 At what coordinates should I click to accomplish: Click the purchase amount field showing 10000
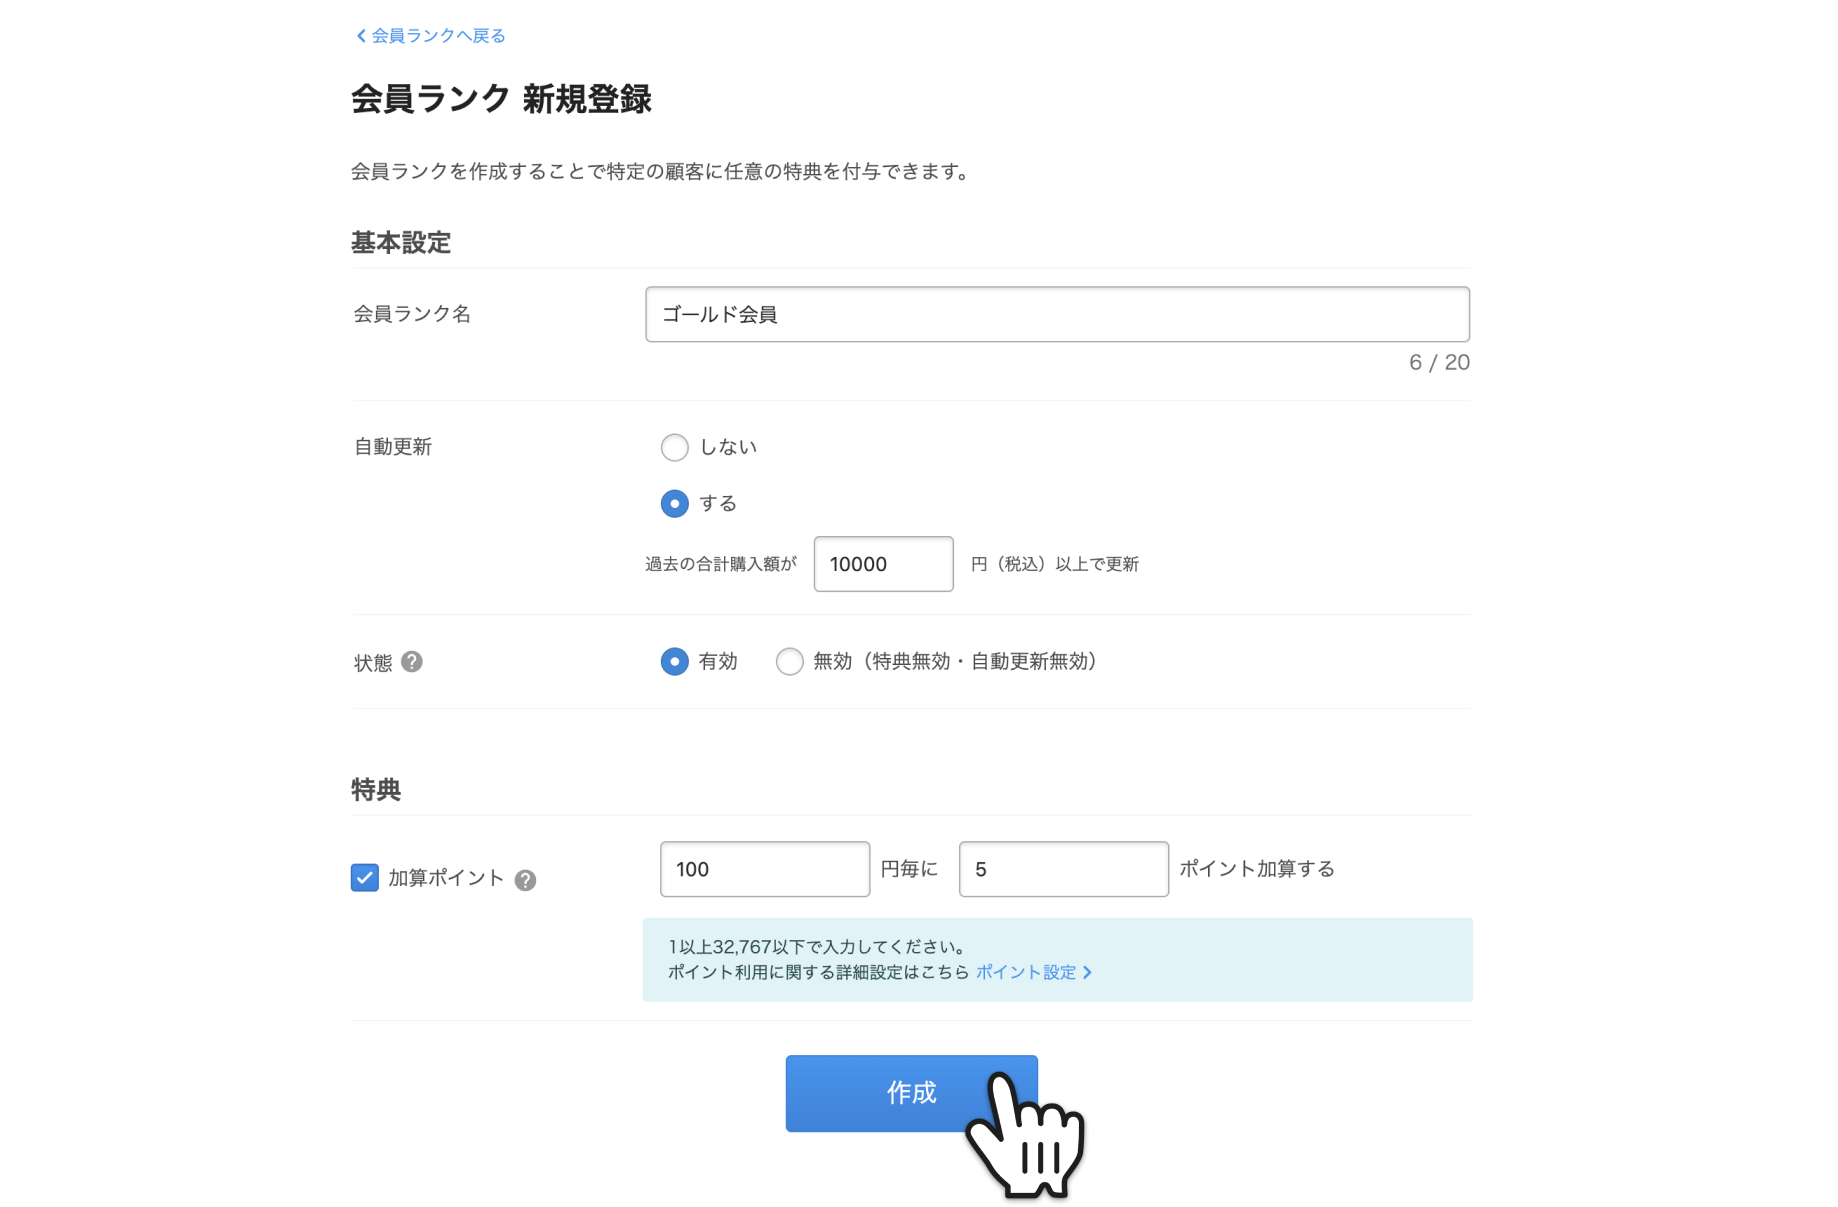coord(883,564)
